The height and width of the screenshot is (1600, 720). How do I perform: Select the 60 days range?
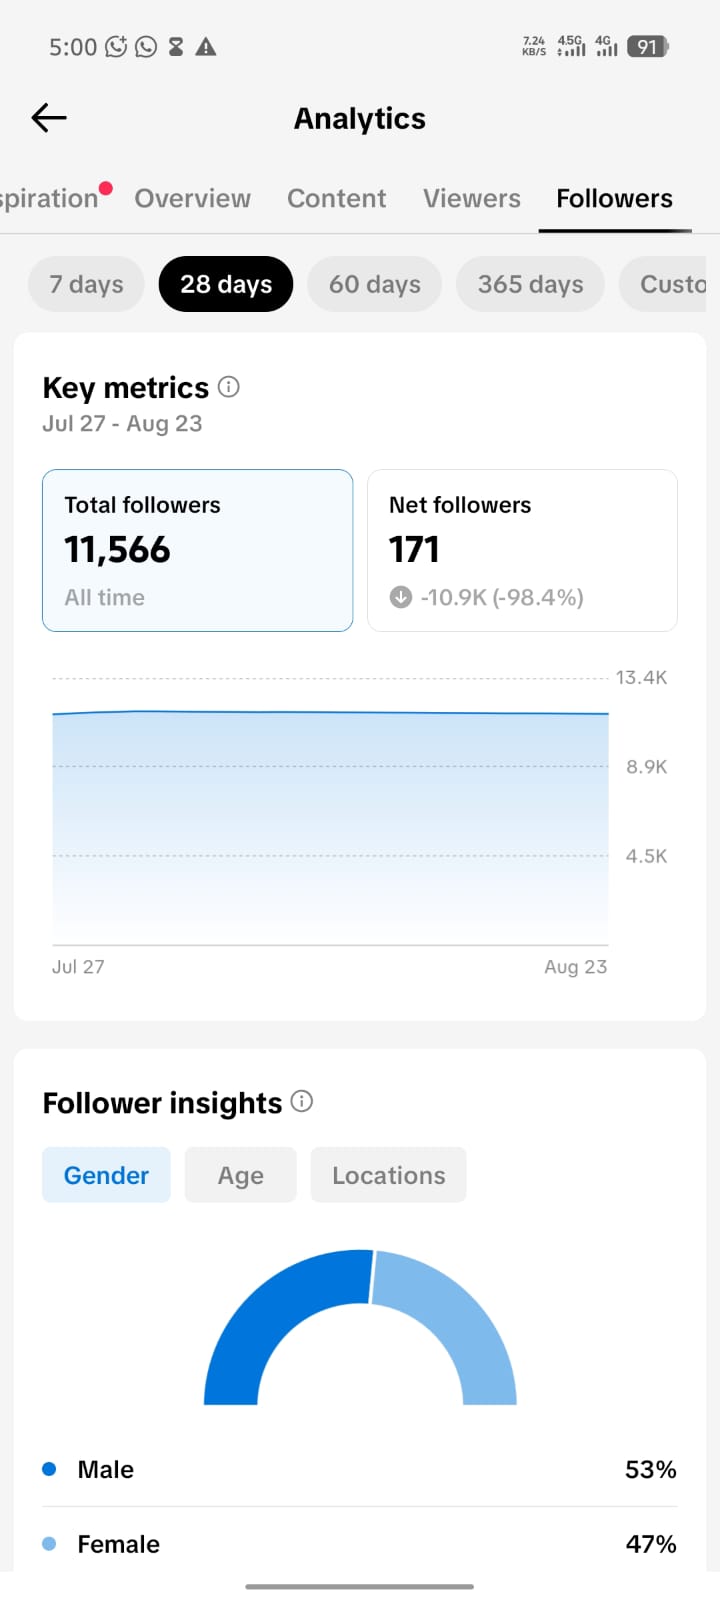[x=375, y=284]
